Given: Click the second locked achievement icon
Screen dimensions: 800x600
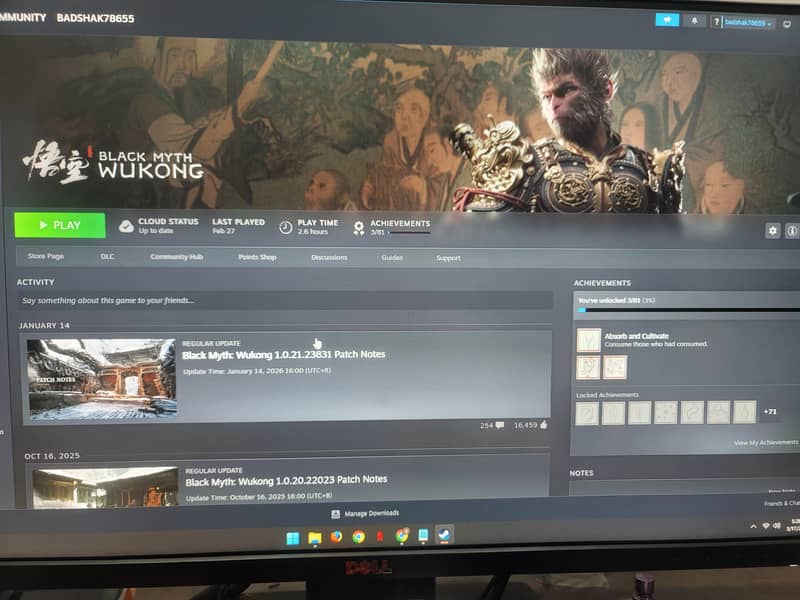Looking at the screenshot, I should pyautogui.click(x=613, y=413).
